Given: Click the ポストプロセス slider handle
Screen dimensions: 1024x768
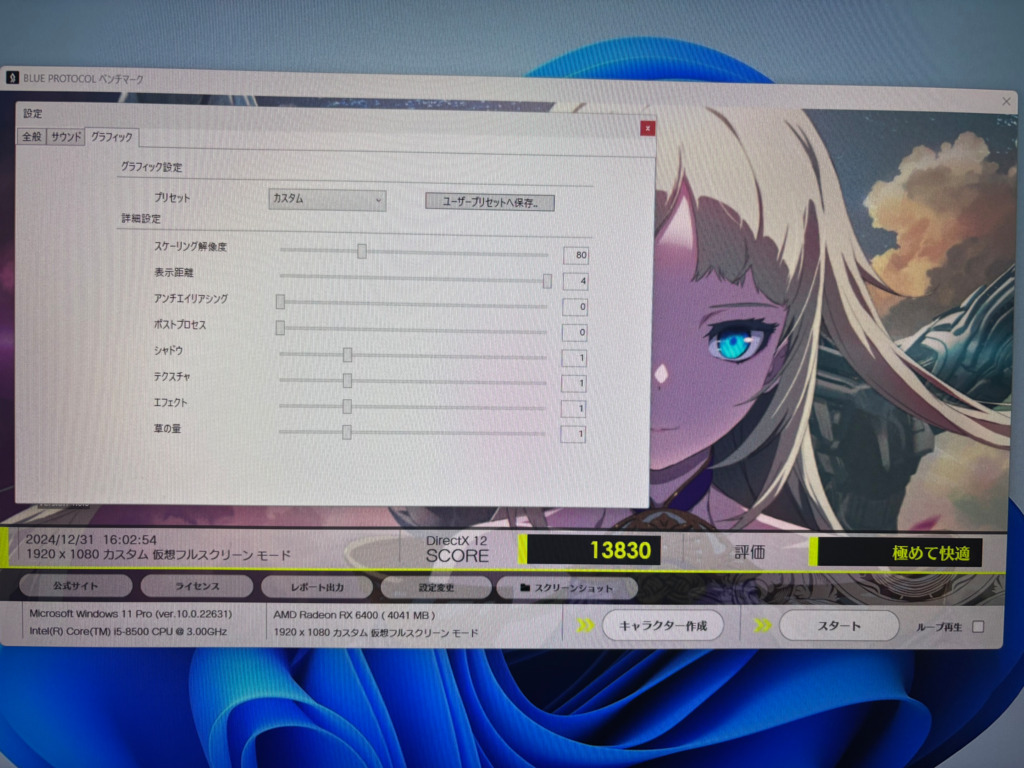Looking at the screenshot, I should click(x=280, y=327).
